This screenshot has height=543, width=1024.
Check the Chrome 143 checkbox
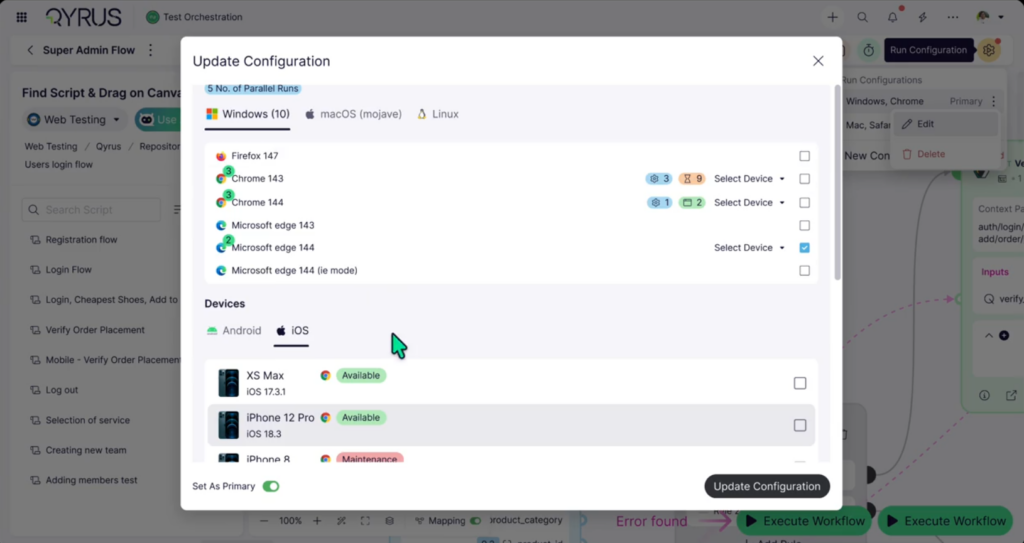[x=805, y=178]
